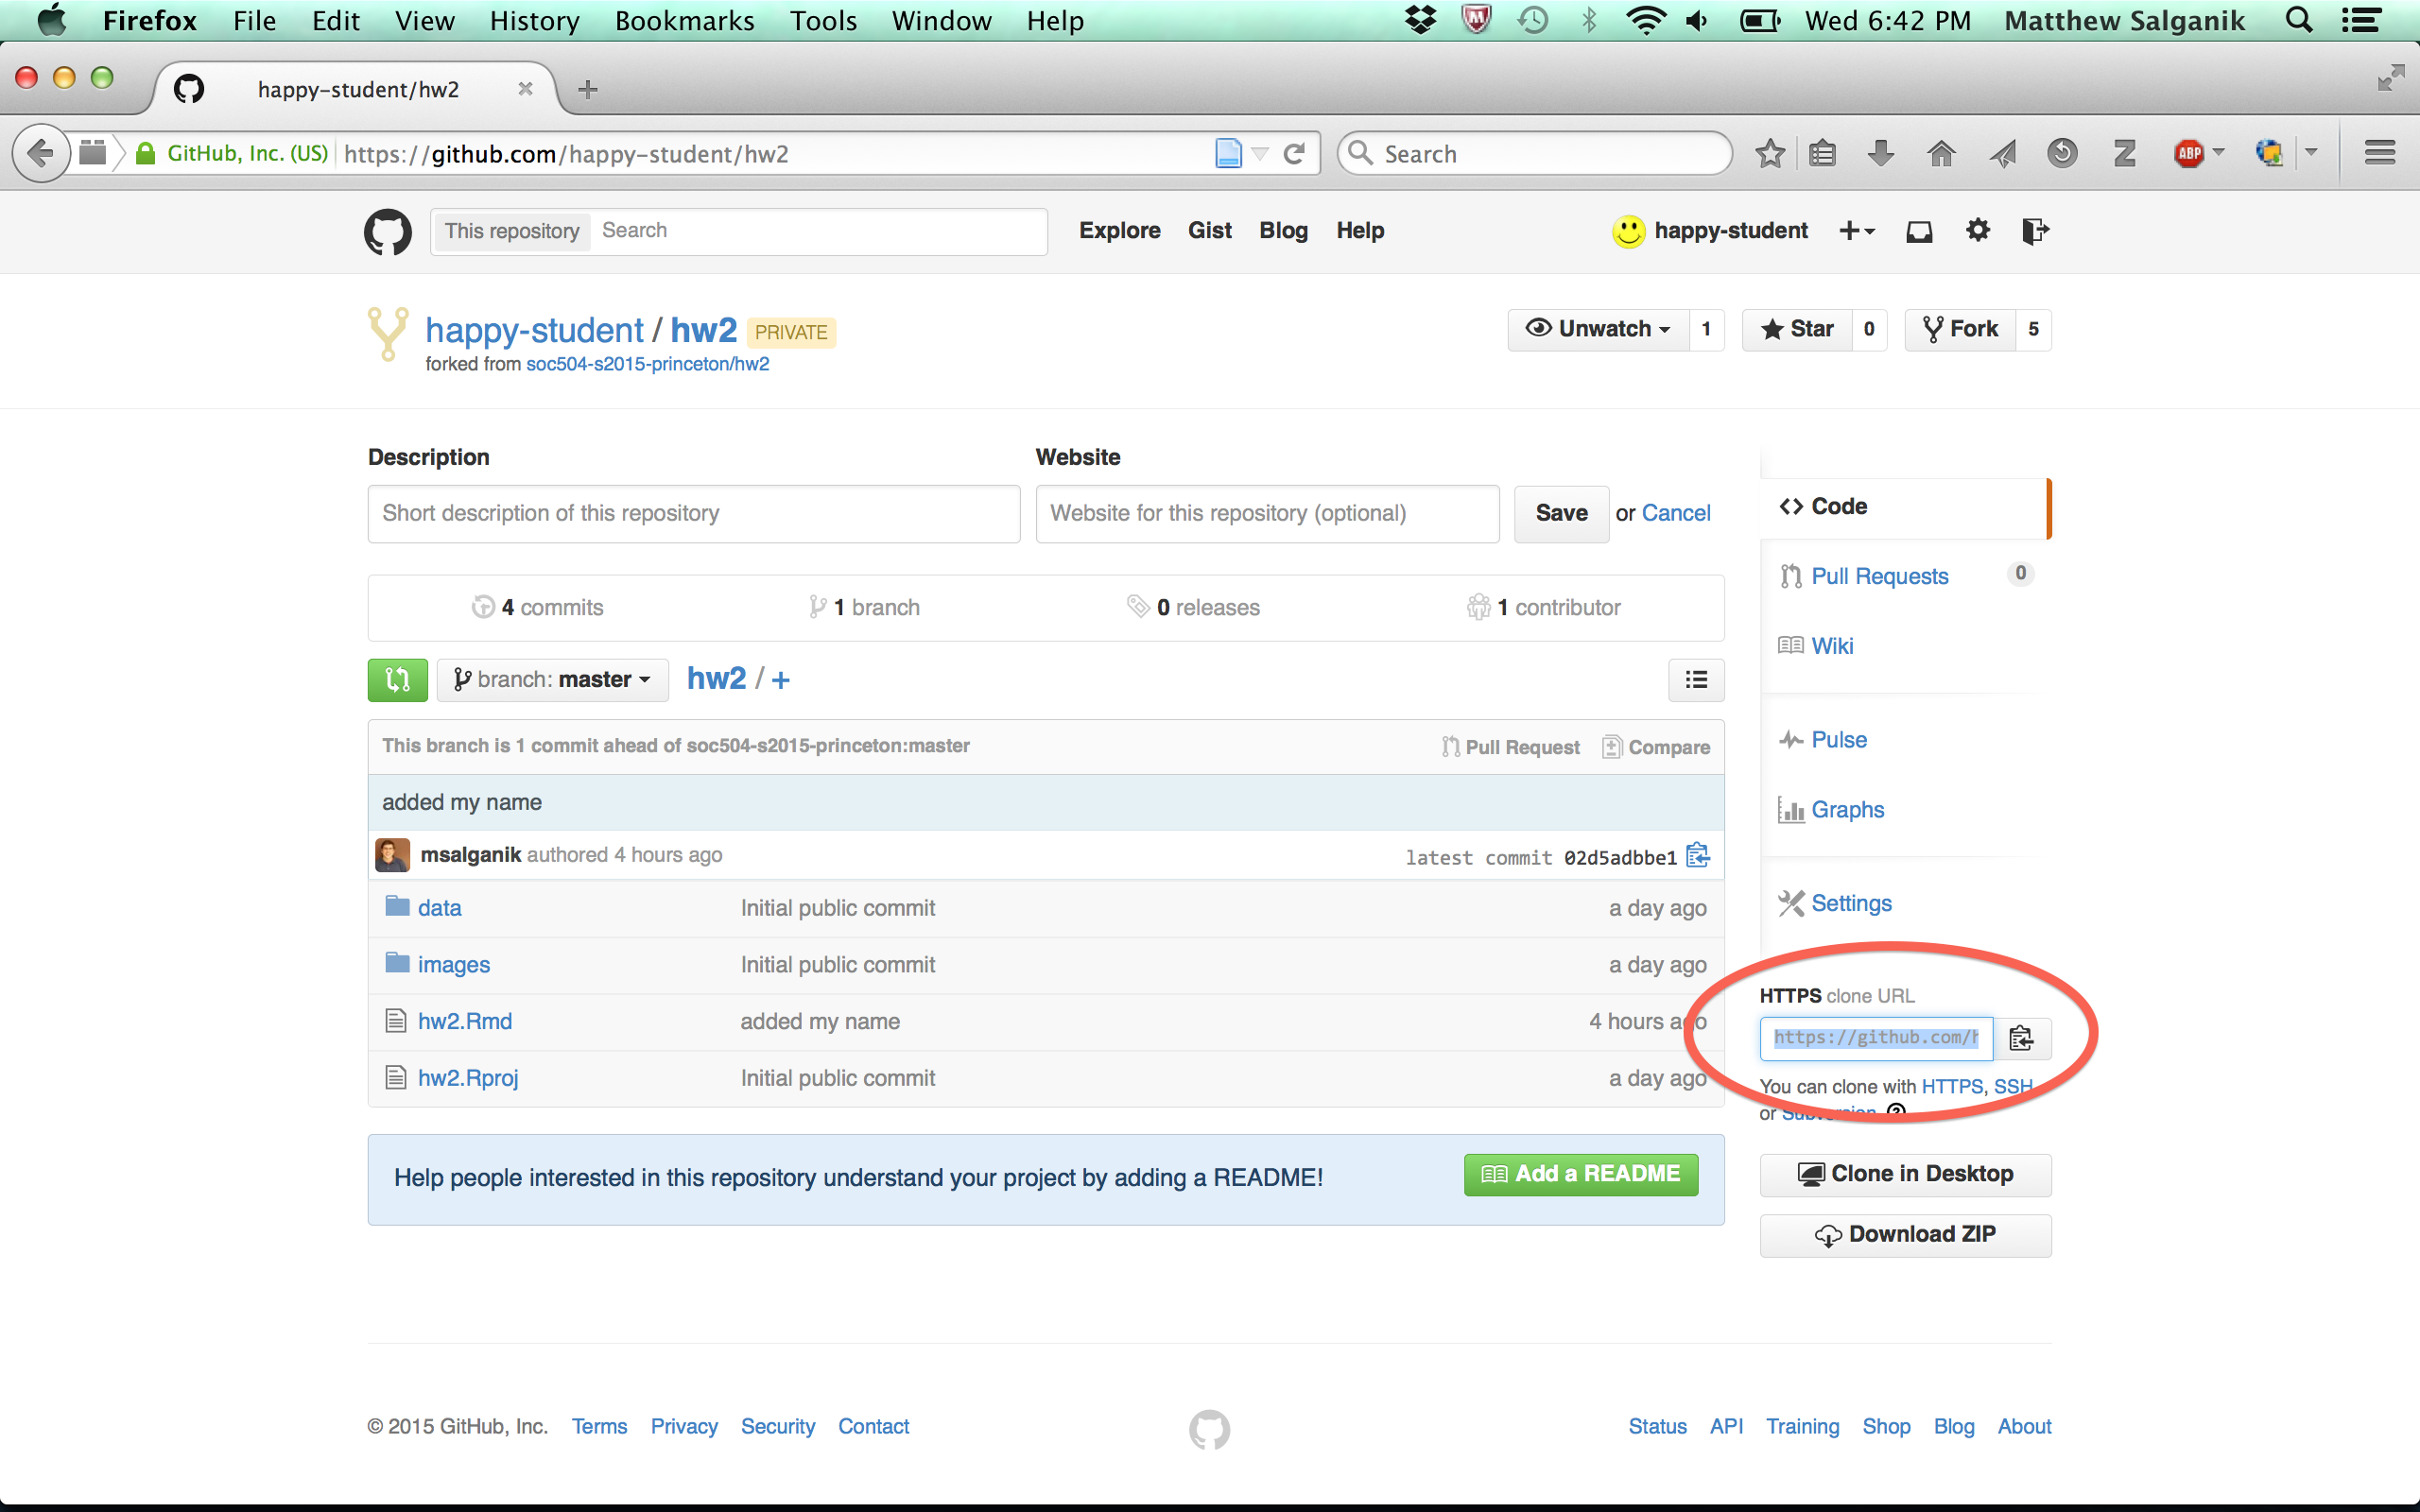Click the Add a README button
Image resolution: width=2420 pixels, height=1512 pixels.
tap(1580, 1174)
